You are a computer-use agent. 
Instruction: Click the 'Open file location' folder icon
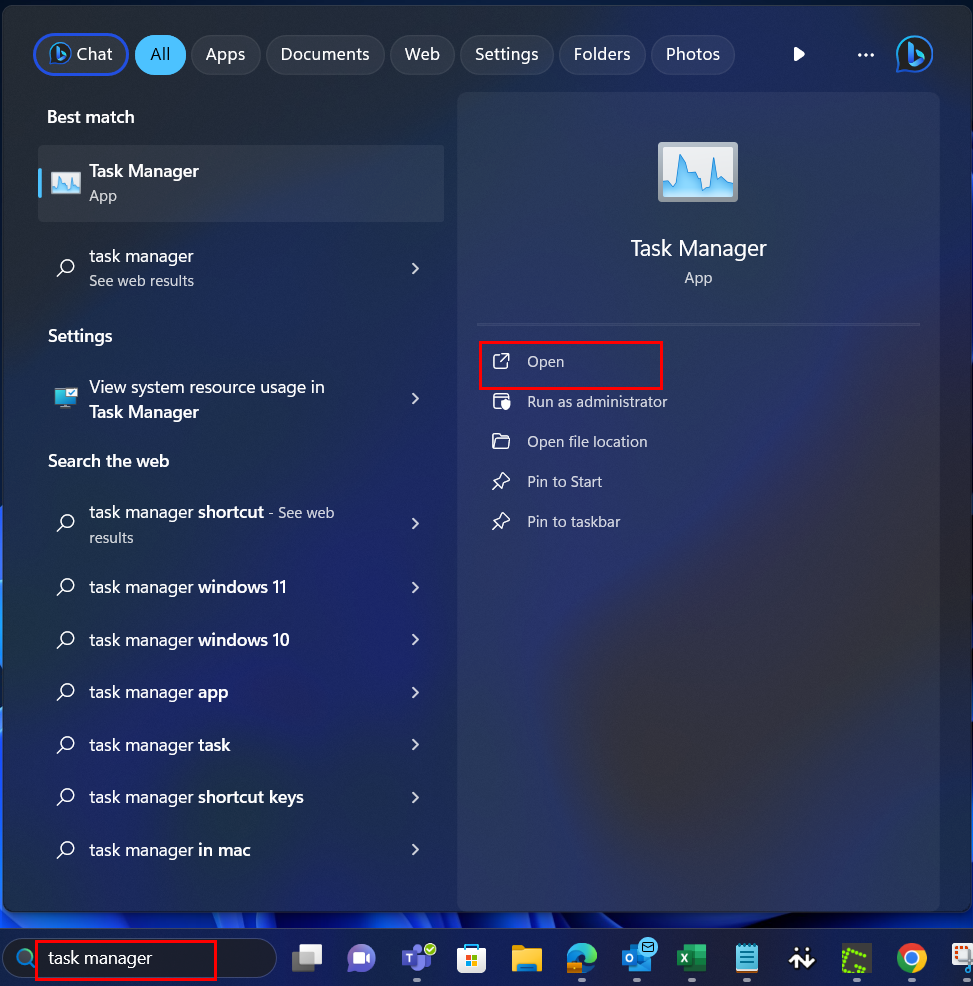click(501, 441)
